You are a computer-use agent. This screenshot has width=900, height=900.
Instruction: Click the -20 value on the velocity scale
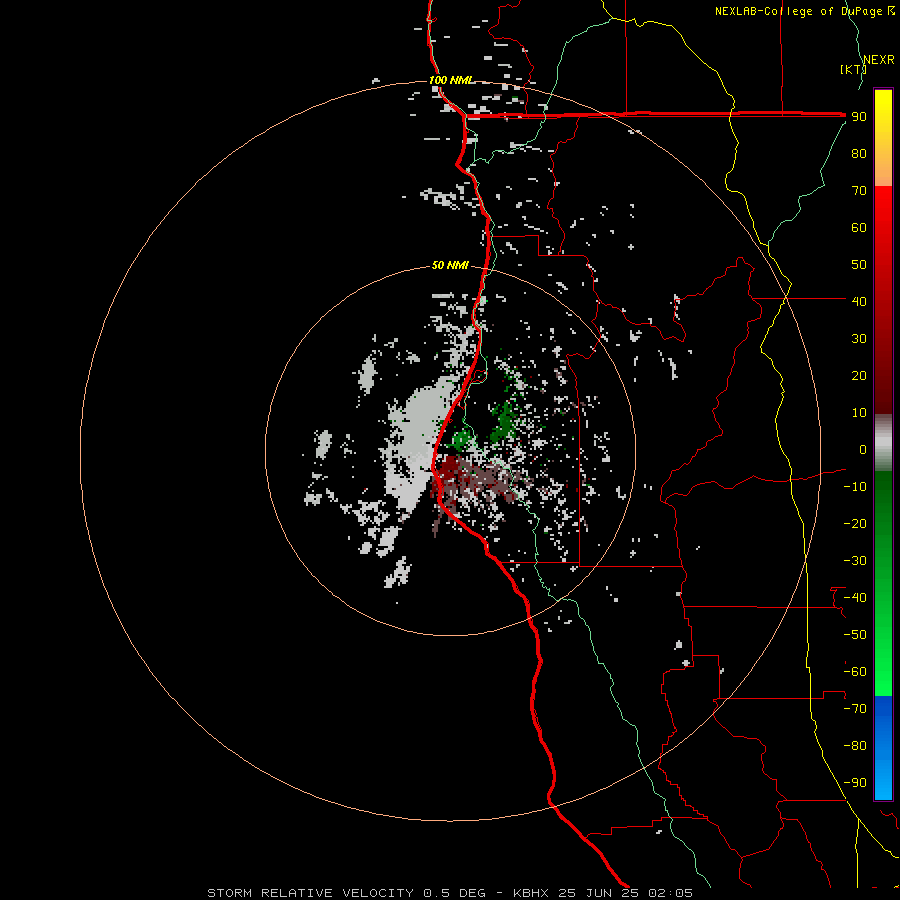click(855, 523)
